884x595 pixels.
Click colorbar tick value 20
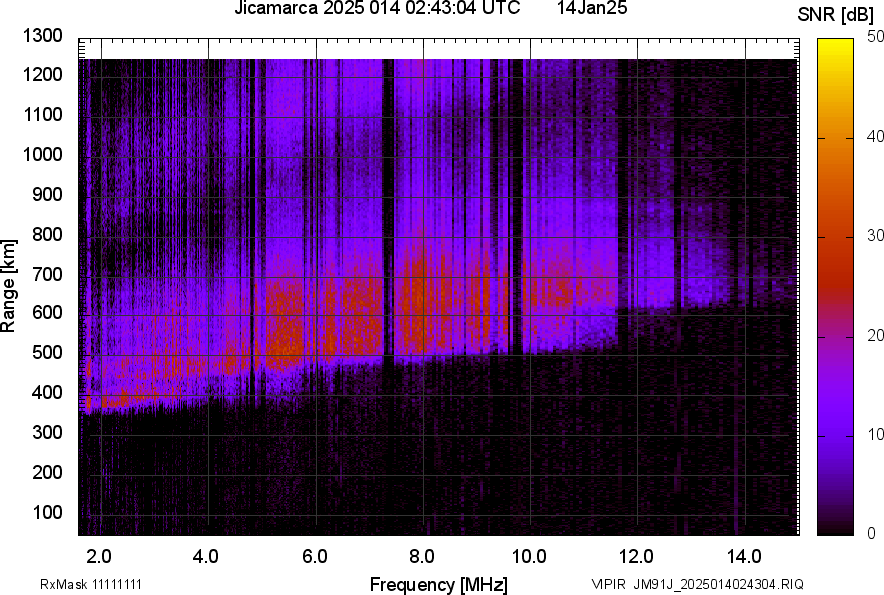[x=876, y=336]
